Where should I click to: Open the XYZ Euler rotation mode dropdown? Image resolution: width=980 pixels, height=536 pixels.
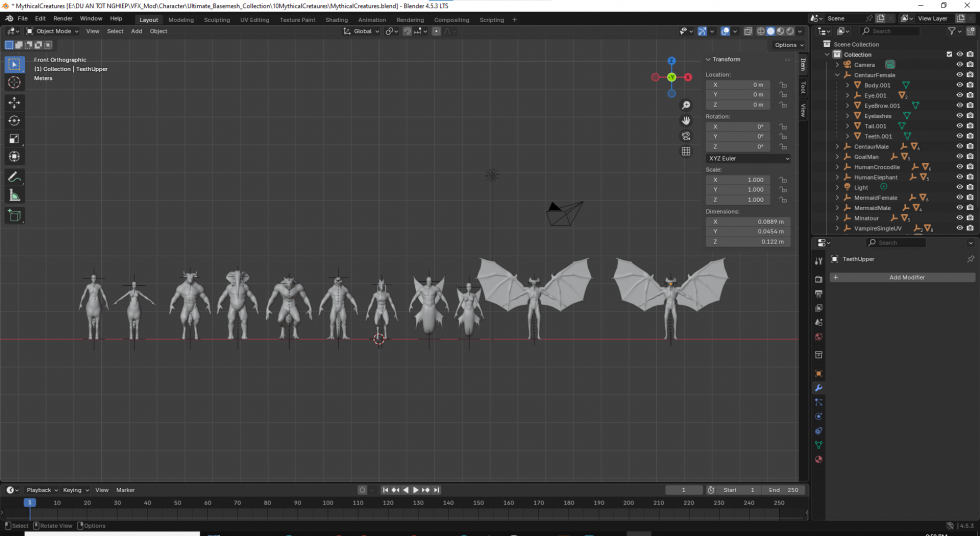click(748, 158)
